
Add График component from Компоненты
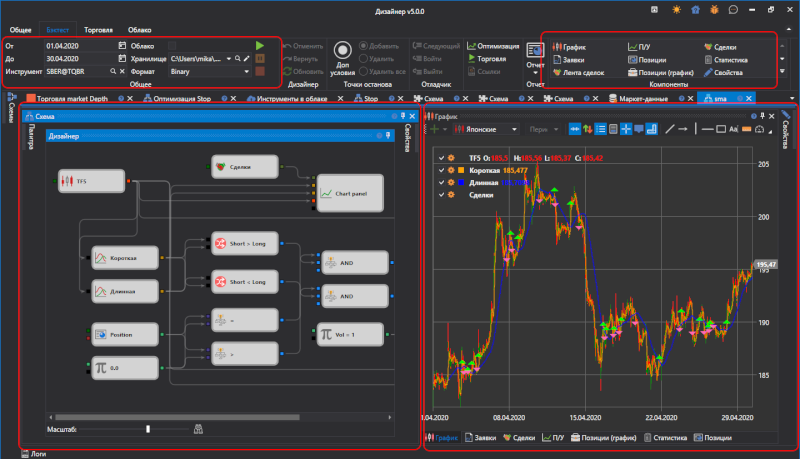tap(569, 47)
